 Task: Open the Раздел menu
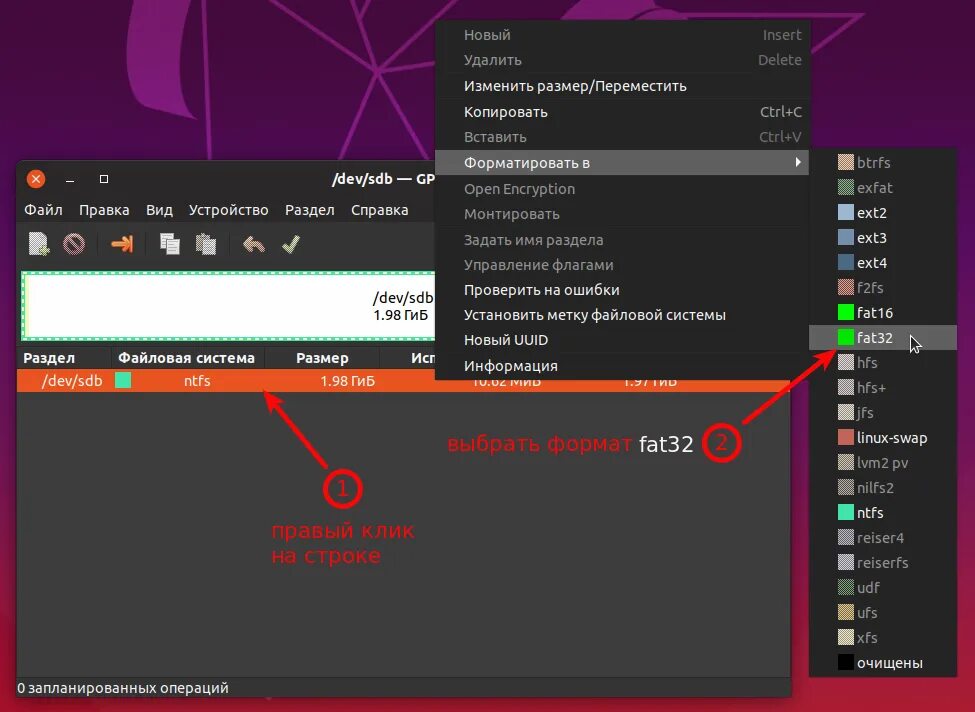[309, 210]
